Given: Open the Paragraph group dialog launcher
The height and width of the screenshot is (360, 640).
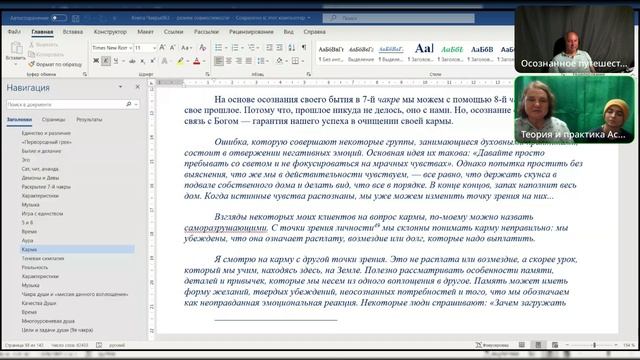Looking at the screenshot, I should click(x=309, y=74).
